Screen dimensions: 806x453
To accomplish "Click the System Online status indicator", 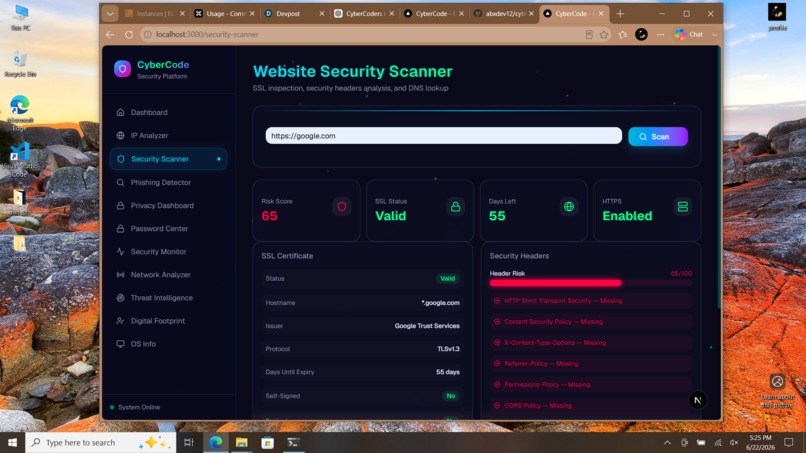I will tap(135, 407).
